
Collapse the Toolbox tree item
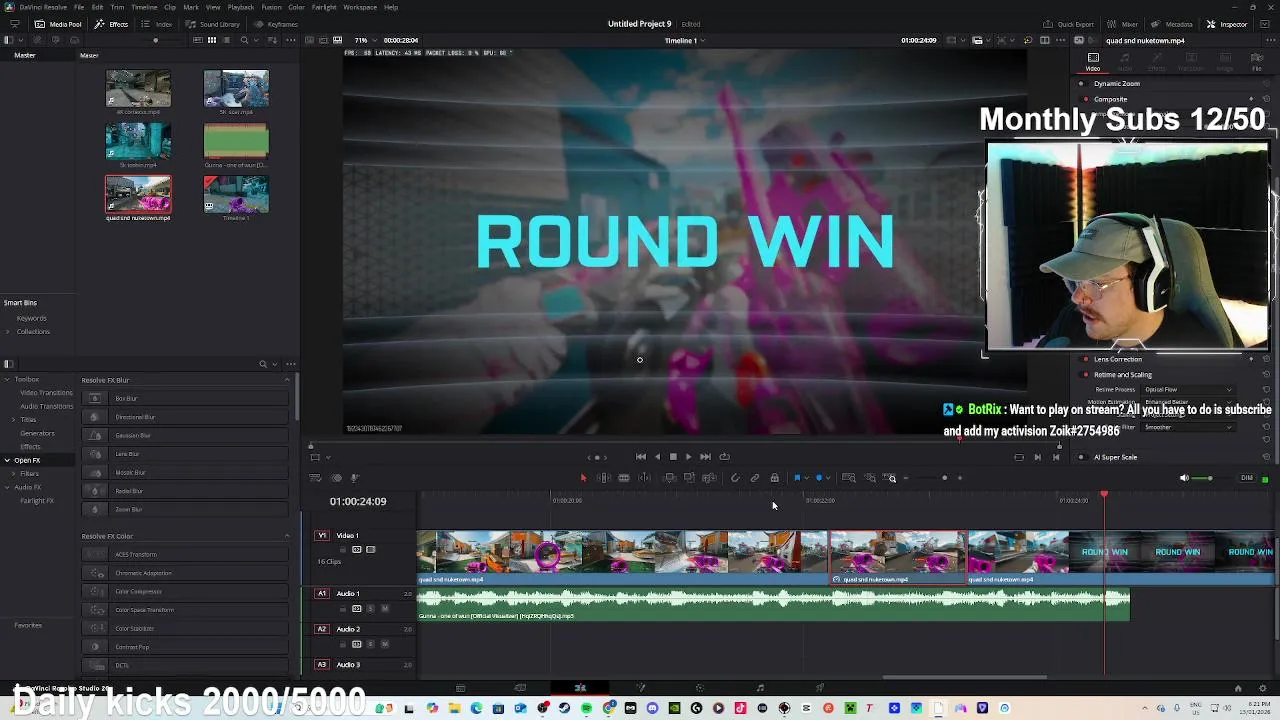[x=7, y=380]
